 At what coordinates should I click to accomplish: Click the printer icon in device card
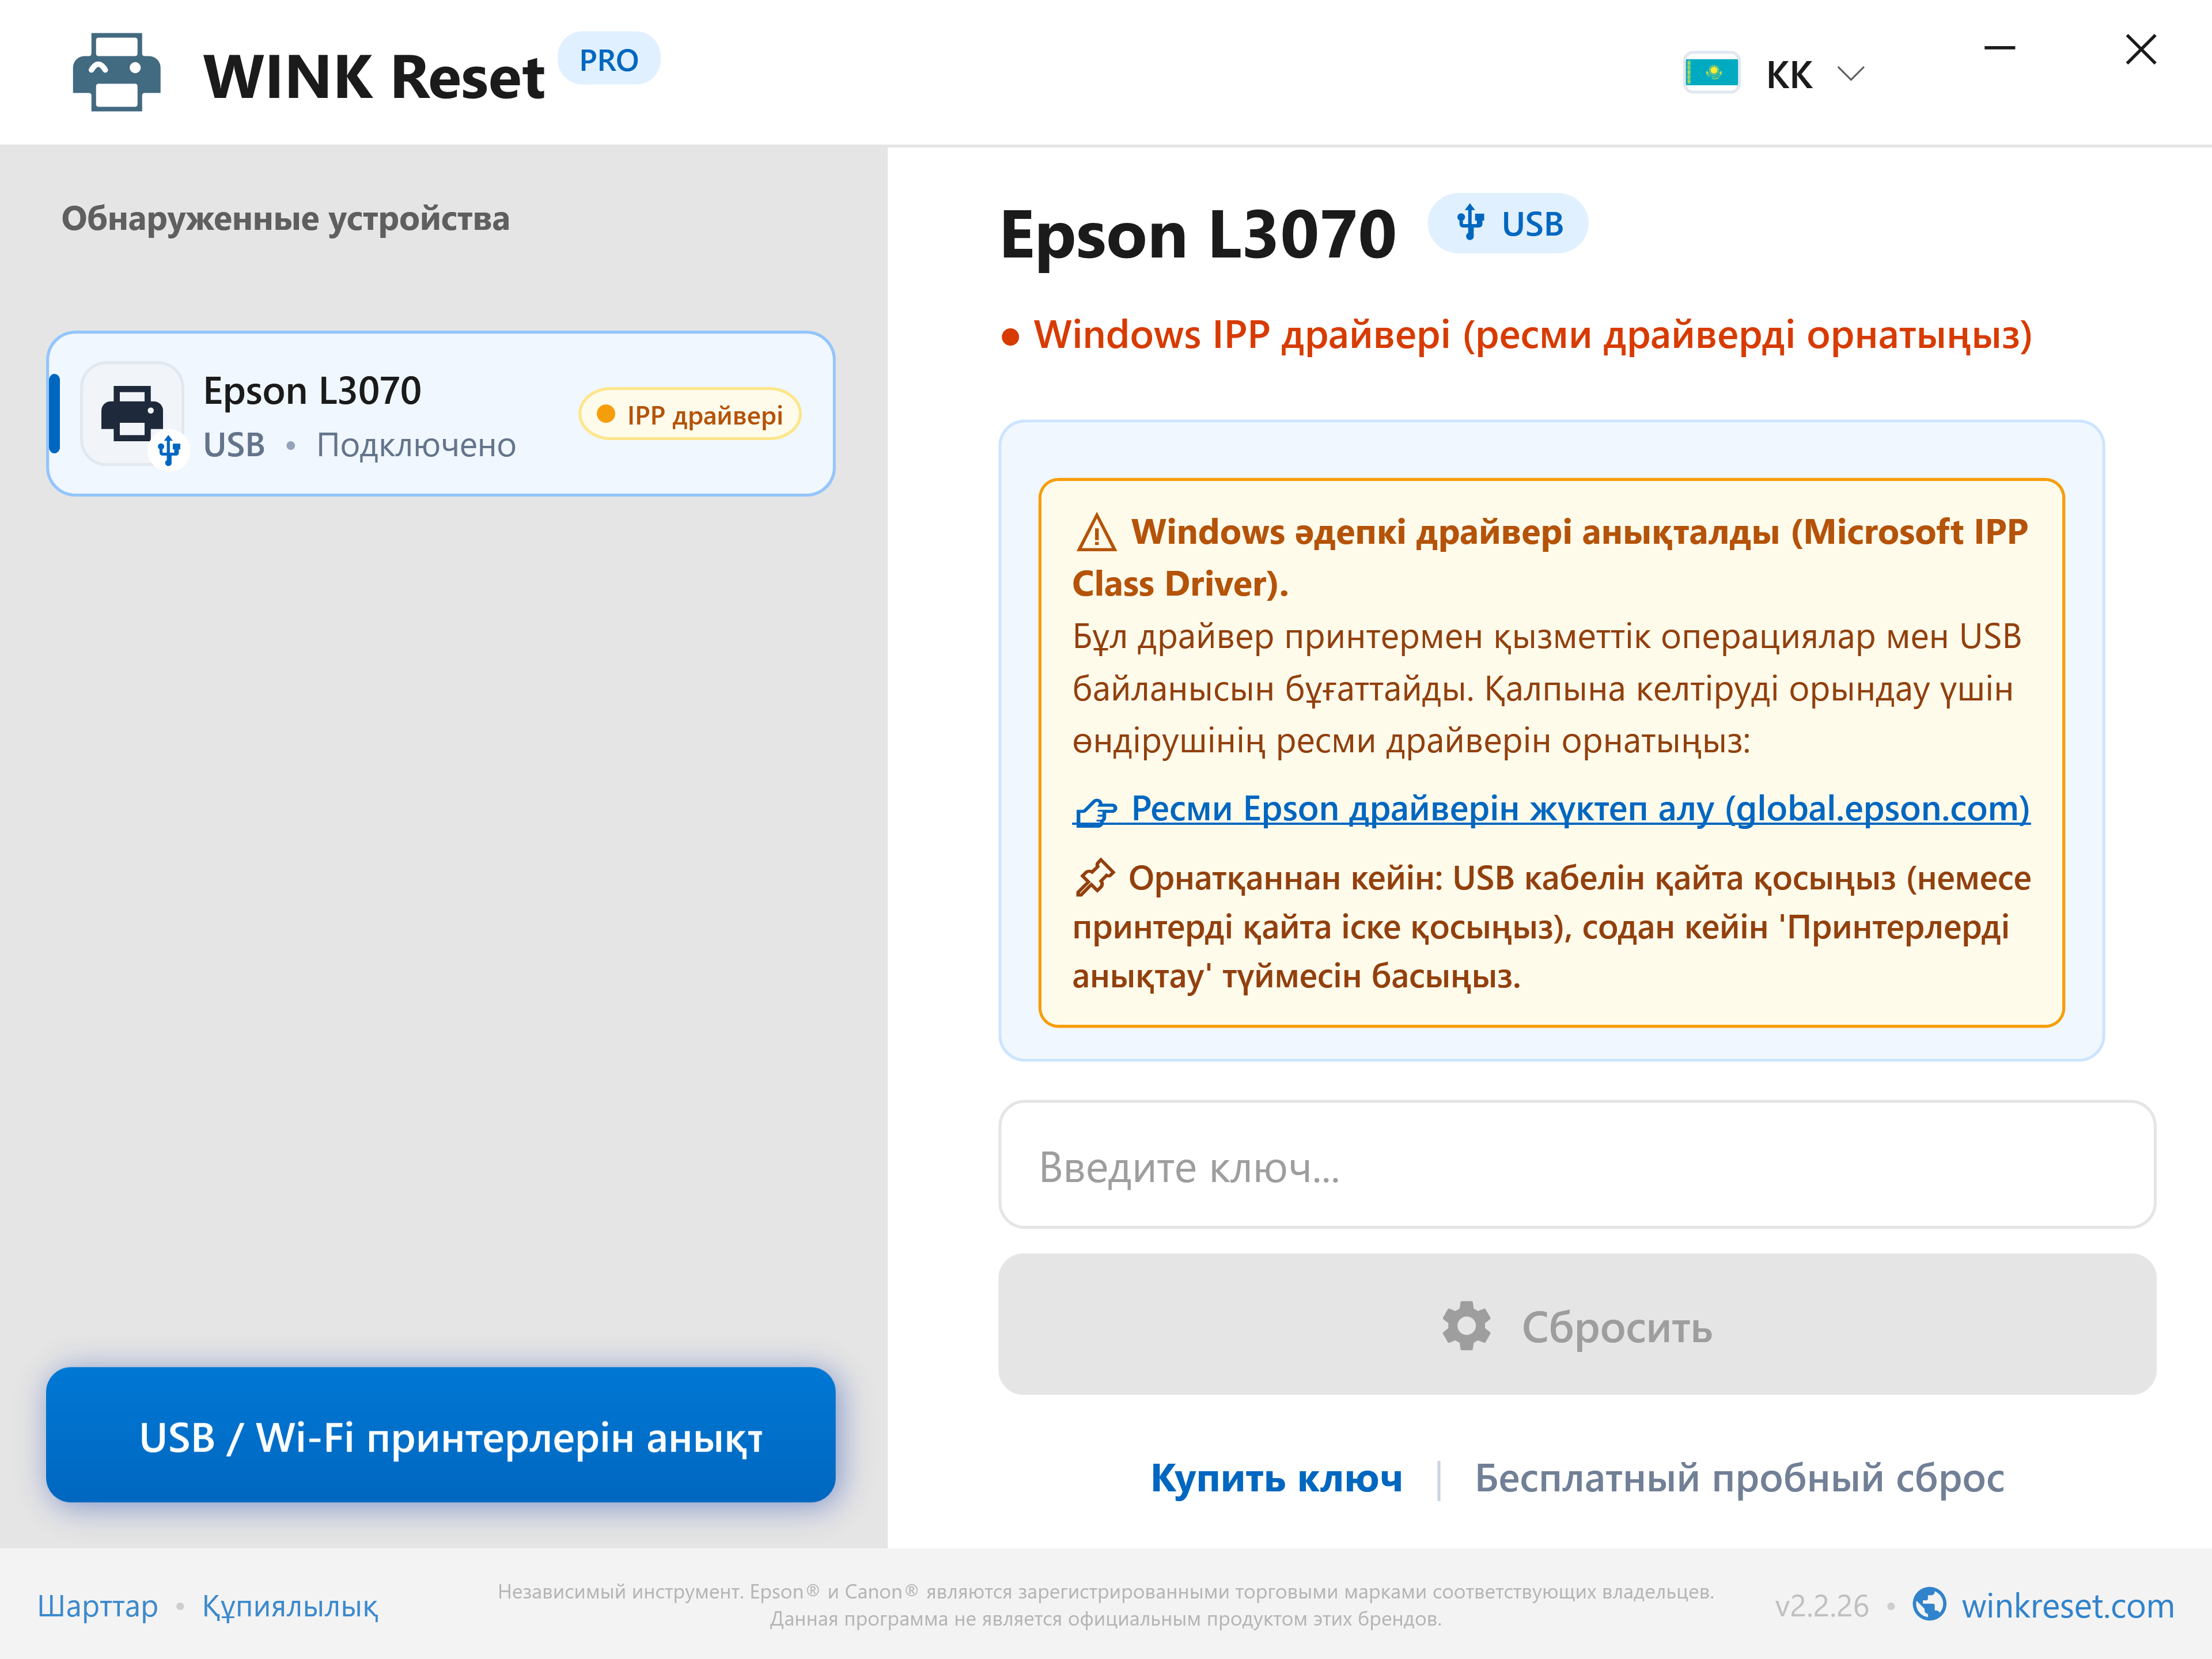tap(133, 413)
